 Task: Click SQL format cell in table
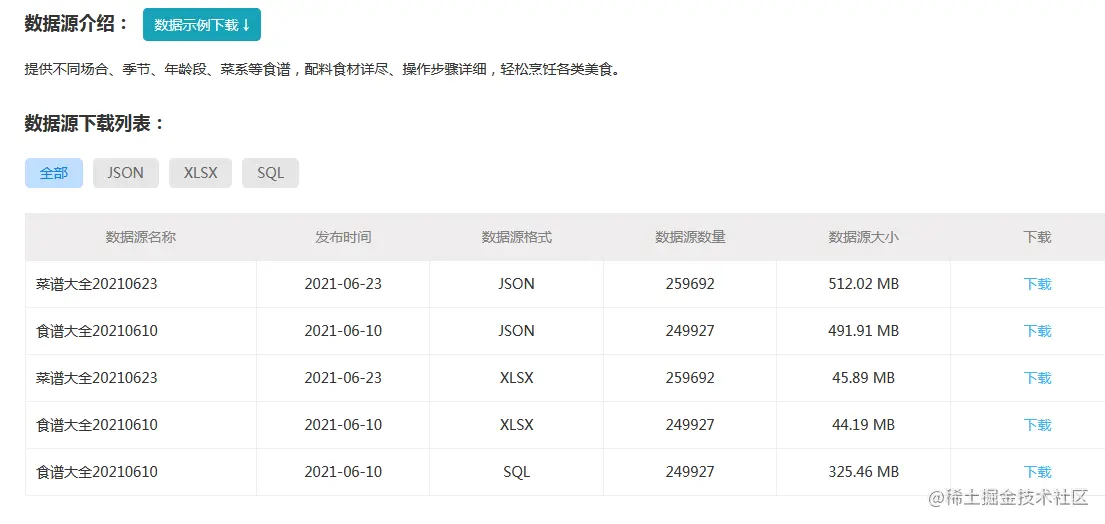tap(516, 472)
